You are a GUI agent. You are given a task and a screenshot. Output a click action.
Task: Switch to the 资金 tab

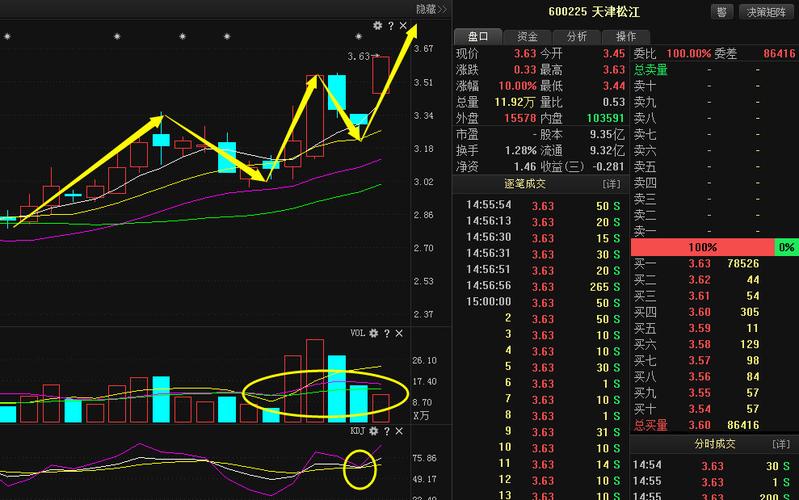(527, 36)
